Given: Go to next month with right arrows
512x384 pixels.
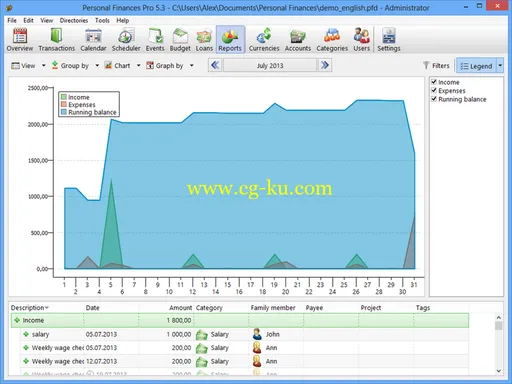Looking at the screenshot, I should [x=325, y=65].
